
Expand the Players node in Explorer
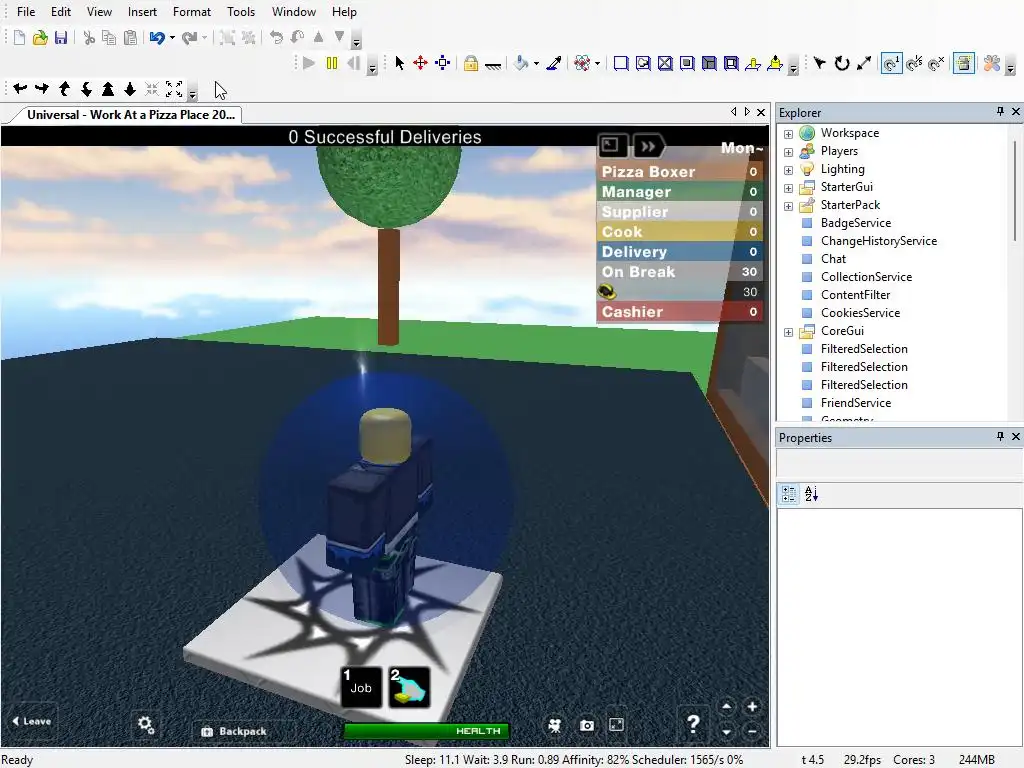click(x=788, y=152)
